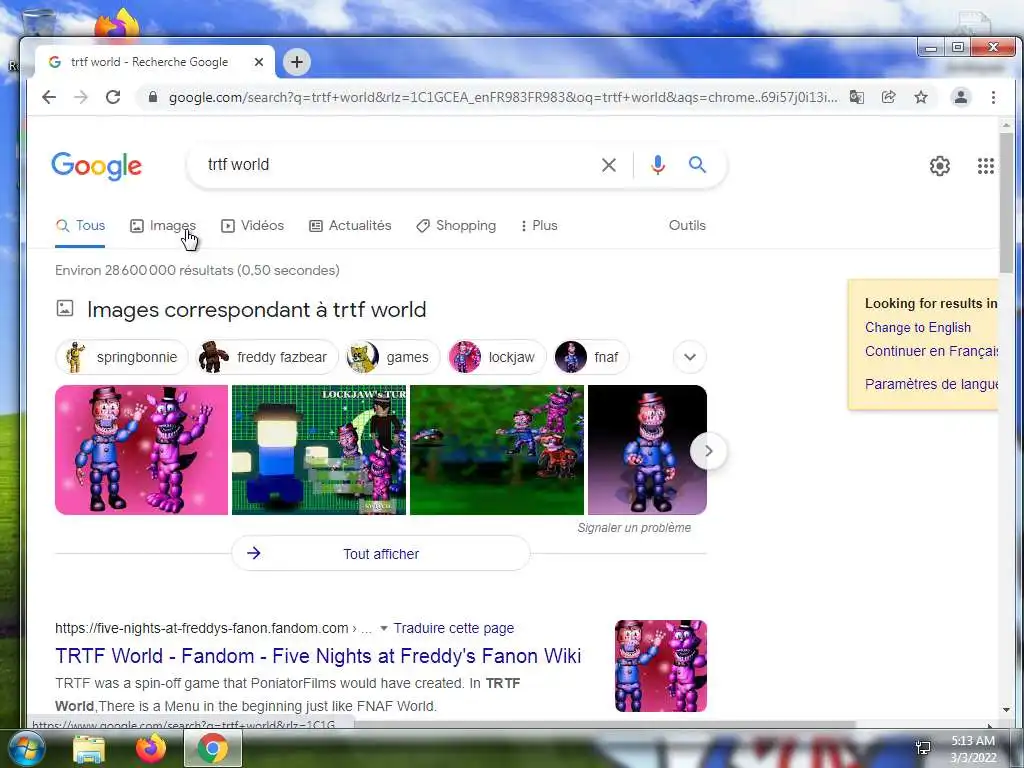This screenshot has height=768, width=1024.
Task: Expand the Plus more options menu
Action: point(539,225)
